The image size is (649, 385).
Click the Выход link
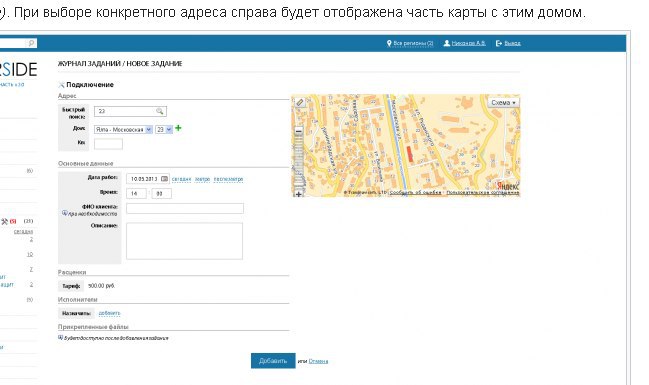point(512,43)
